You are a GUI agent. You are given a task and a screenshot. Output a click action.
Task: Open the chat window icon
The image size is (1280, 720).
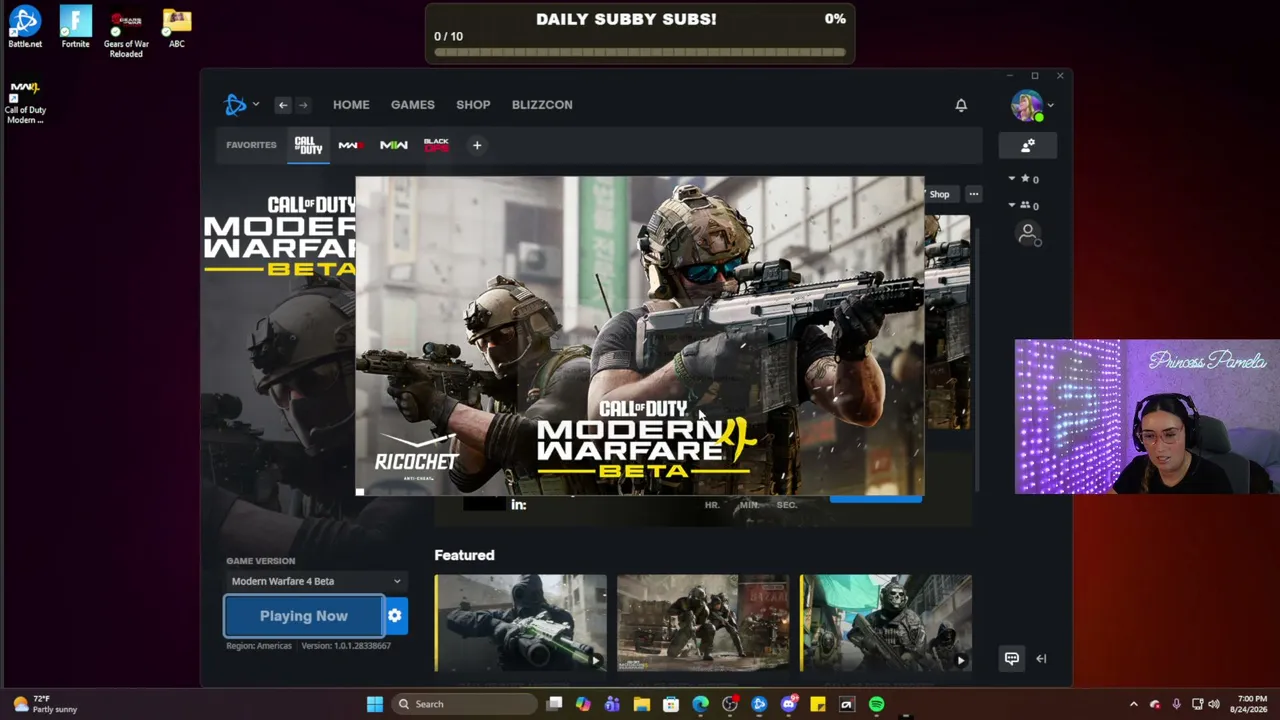(x=1012, y=658)
